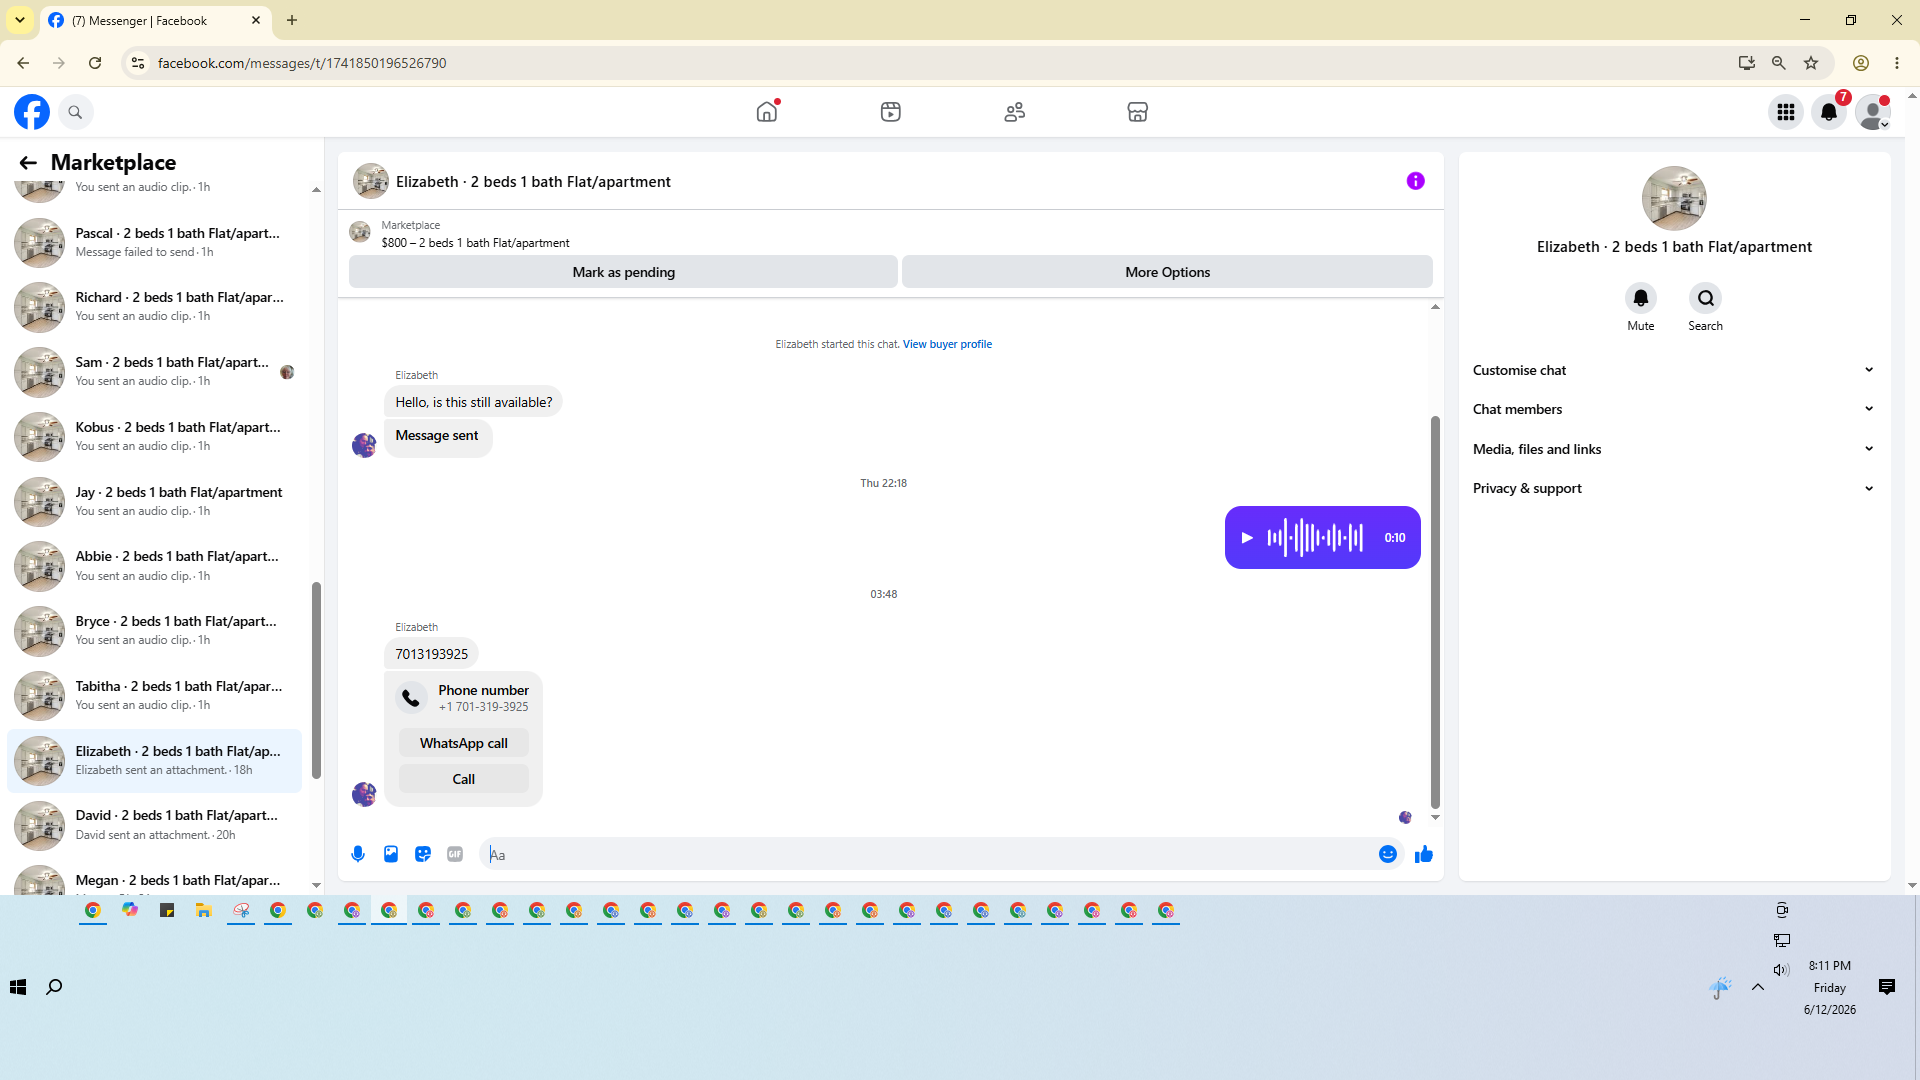Play the 0:10 audio clip
This screenshot has height=1080, width=1920.
point(1247,538)
